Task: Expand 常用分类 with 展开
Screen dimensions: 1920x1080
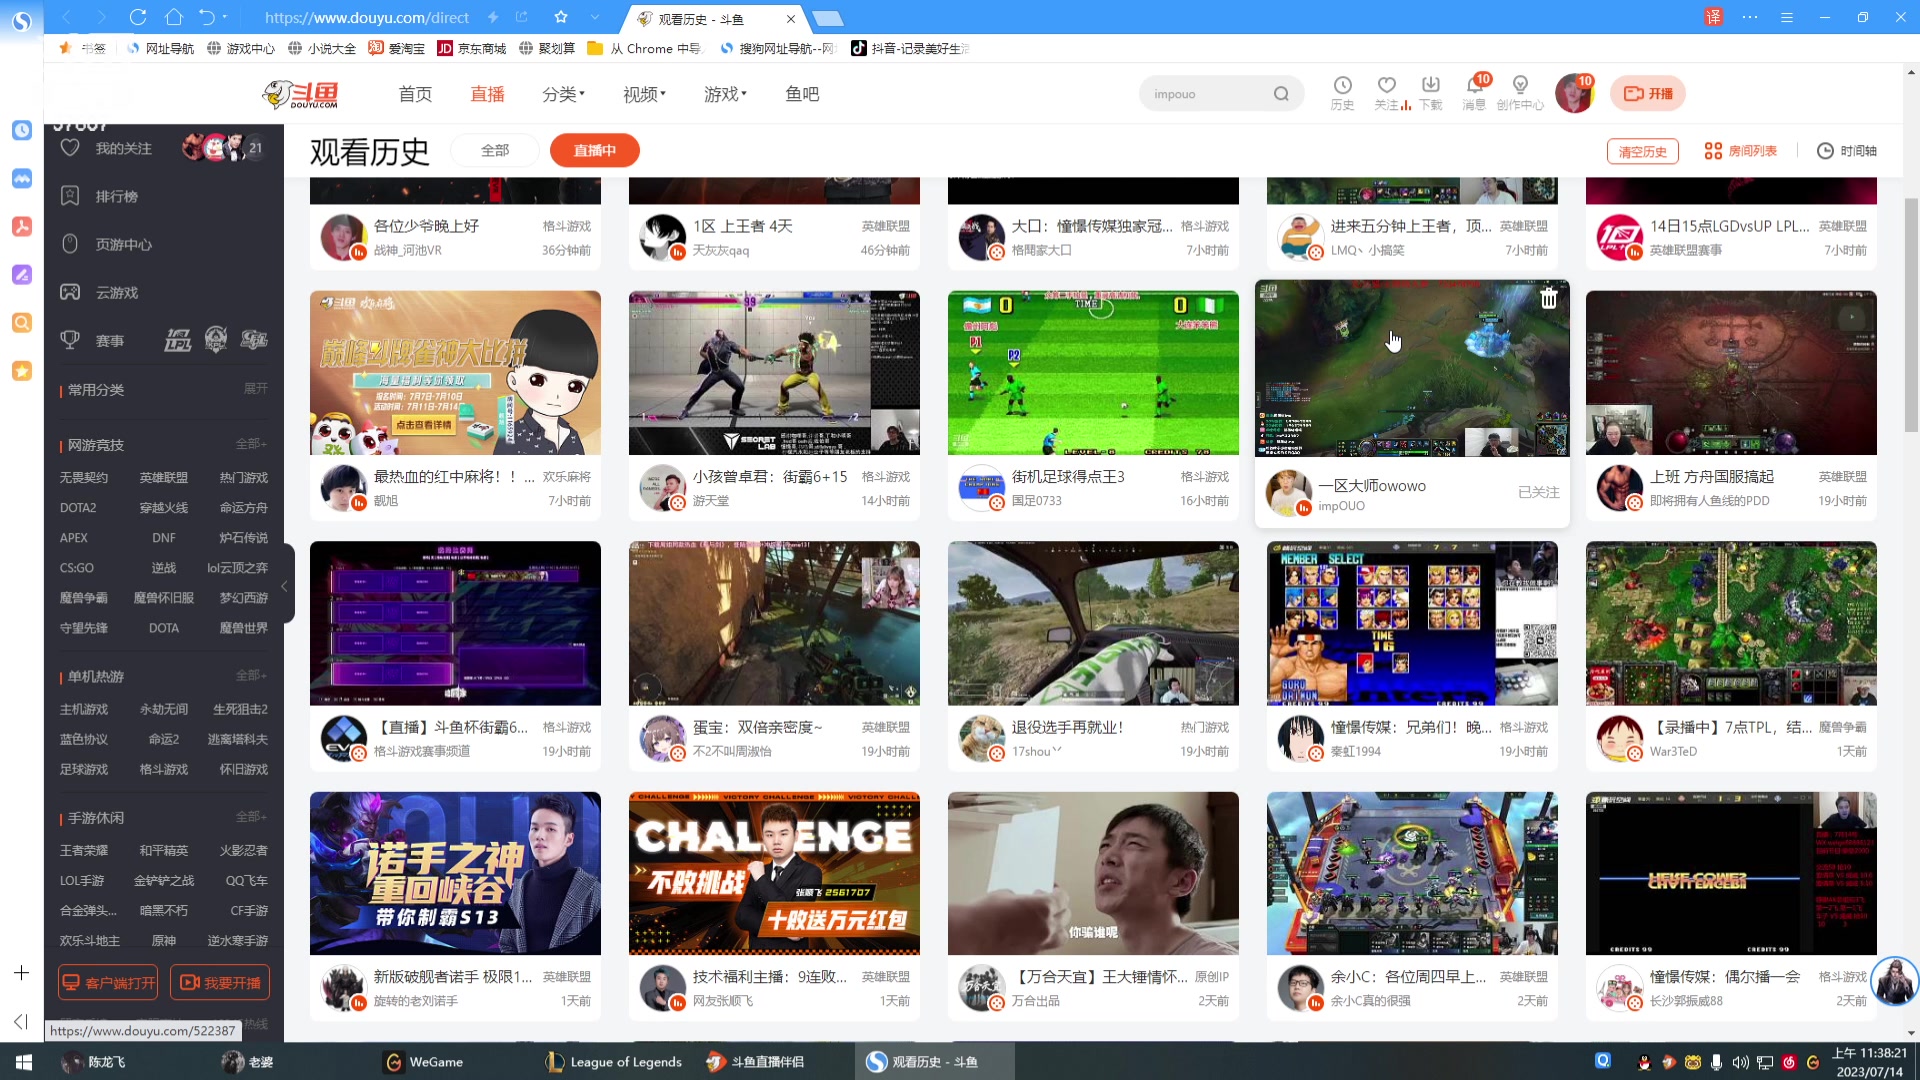Action: point(256,388)
